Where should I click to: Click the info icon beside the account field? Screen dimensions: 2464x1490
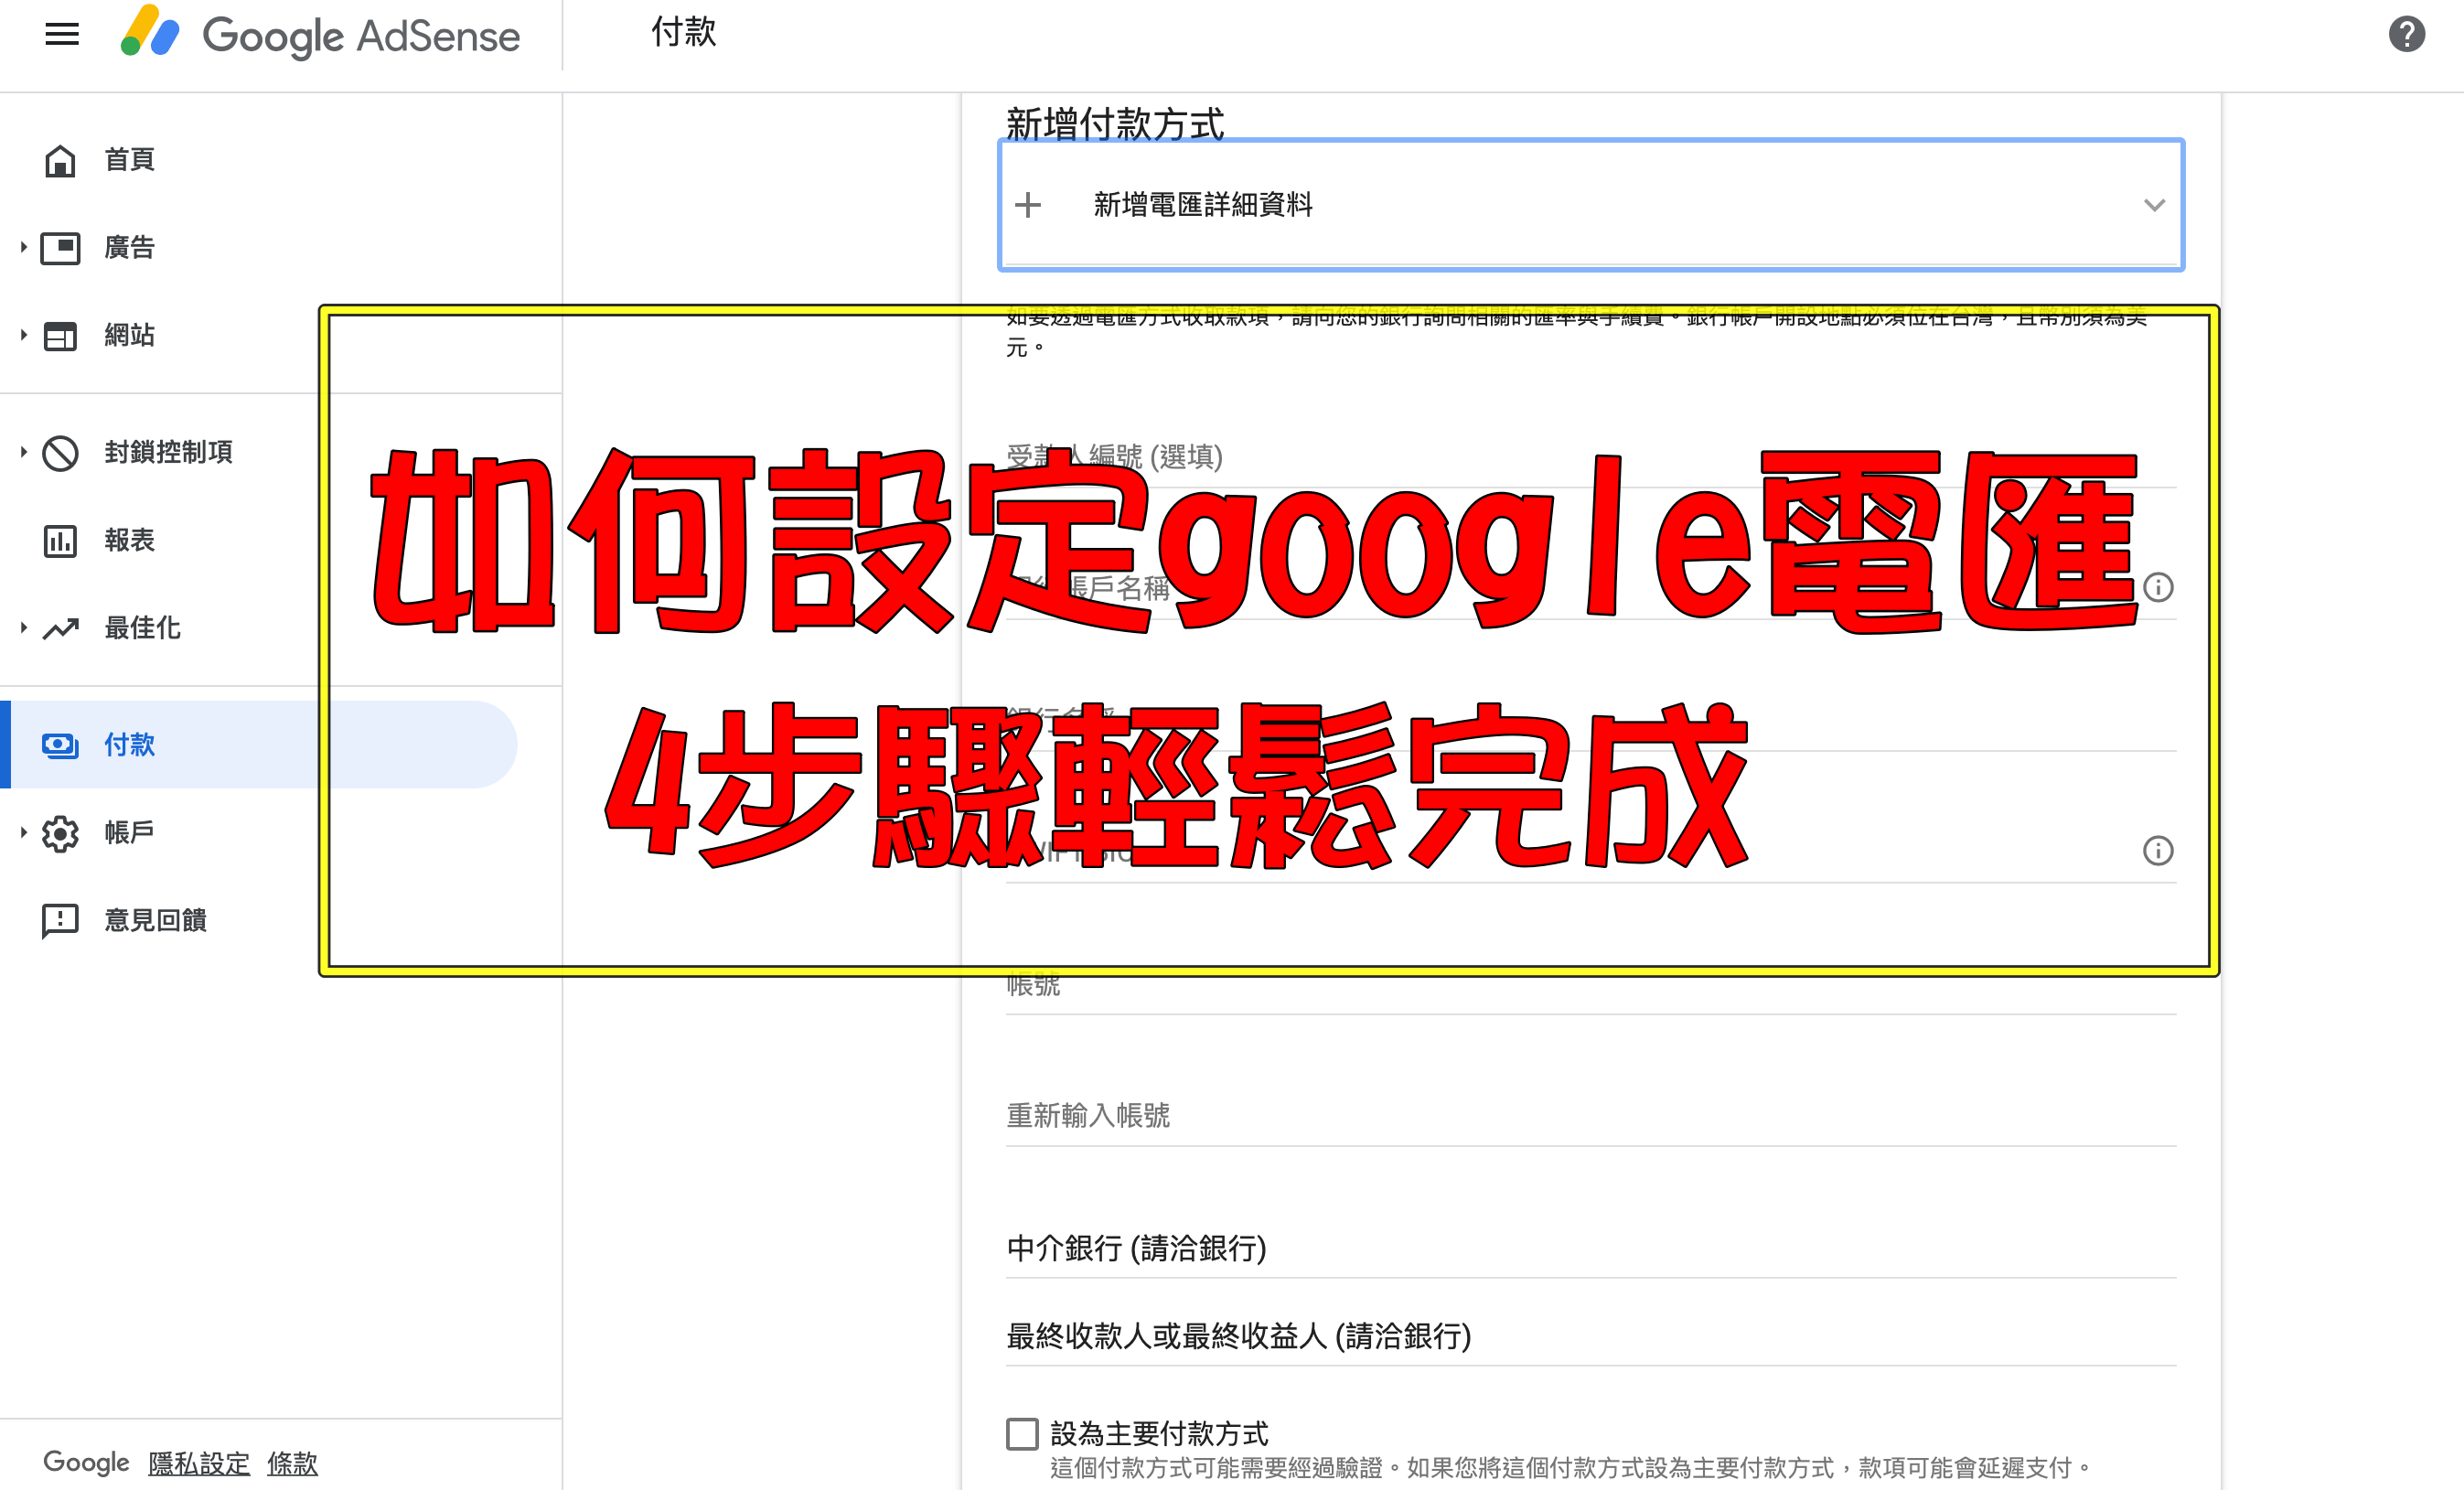2159,587
